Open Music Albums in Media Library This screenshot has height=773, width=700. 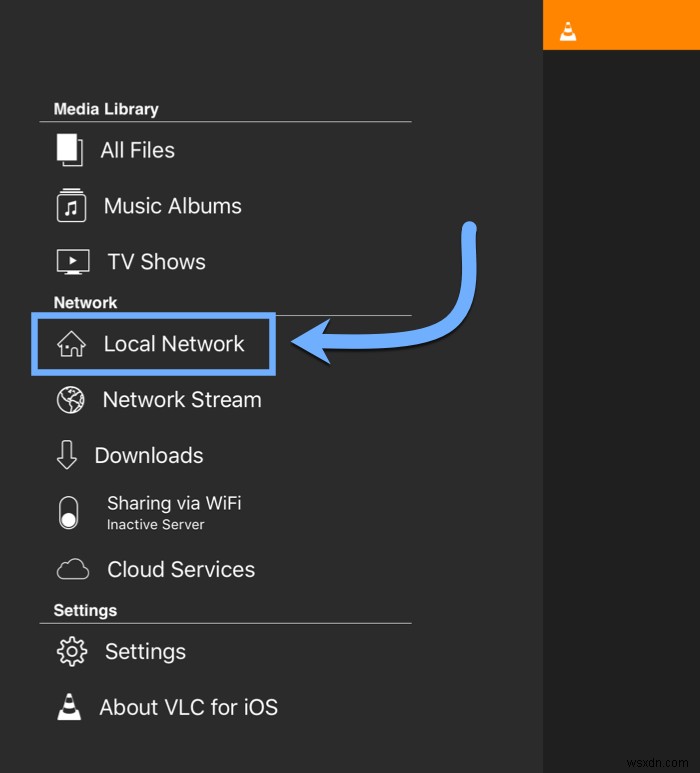pyautogui.click(x=173, y=206)
